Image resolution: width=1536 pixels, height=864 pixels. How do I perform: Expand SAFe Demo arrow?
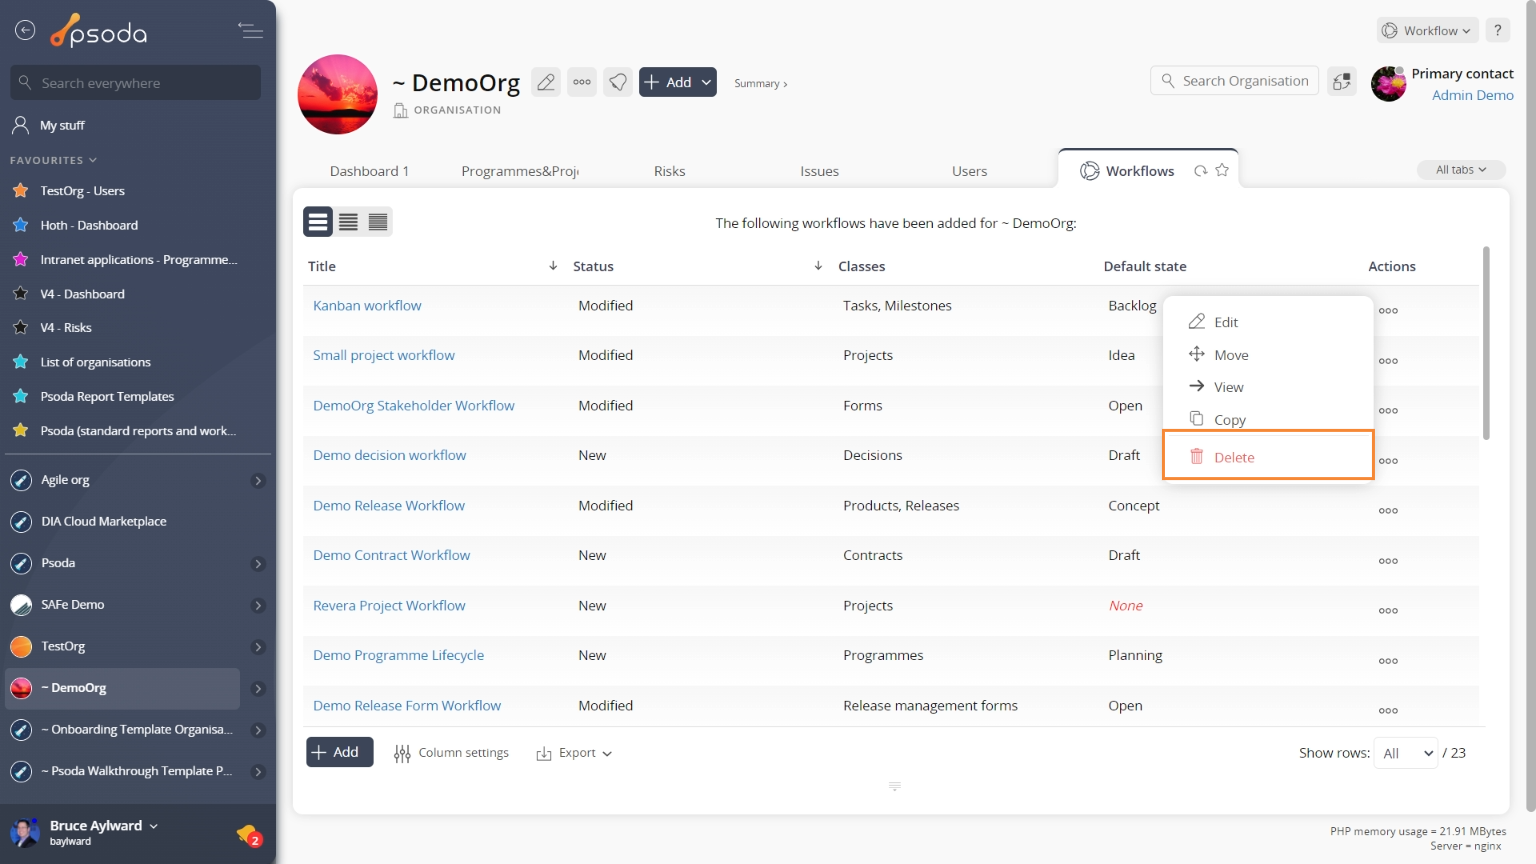click(x=258, y=606)
